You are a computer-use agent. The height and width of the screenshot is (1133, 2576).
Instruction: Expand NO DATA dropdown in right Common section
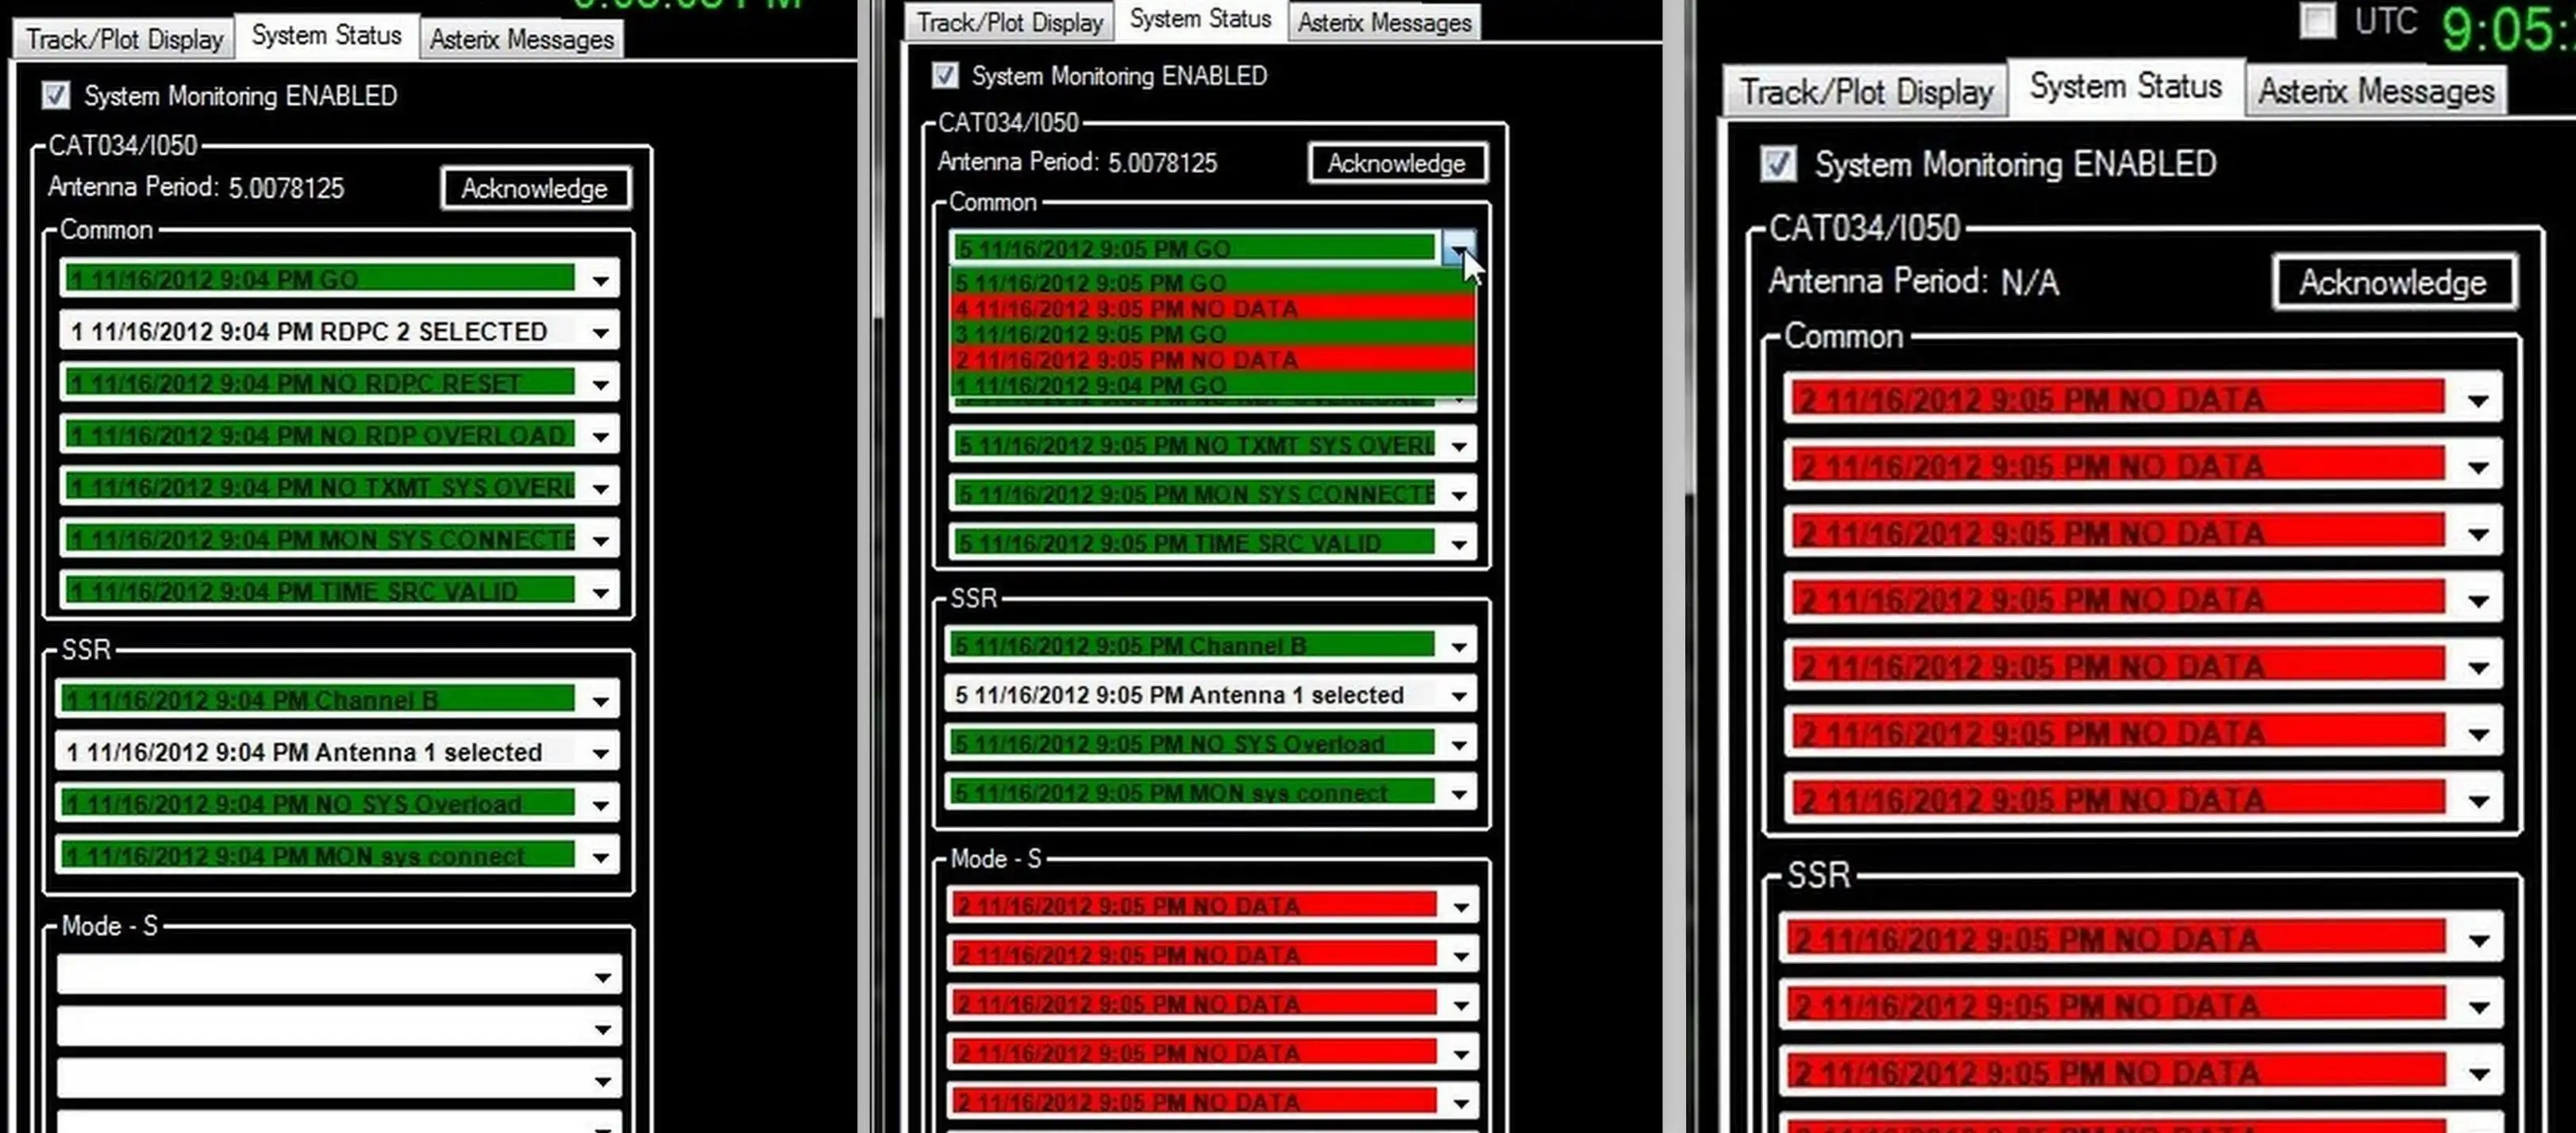[2479, 399]
